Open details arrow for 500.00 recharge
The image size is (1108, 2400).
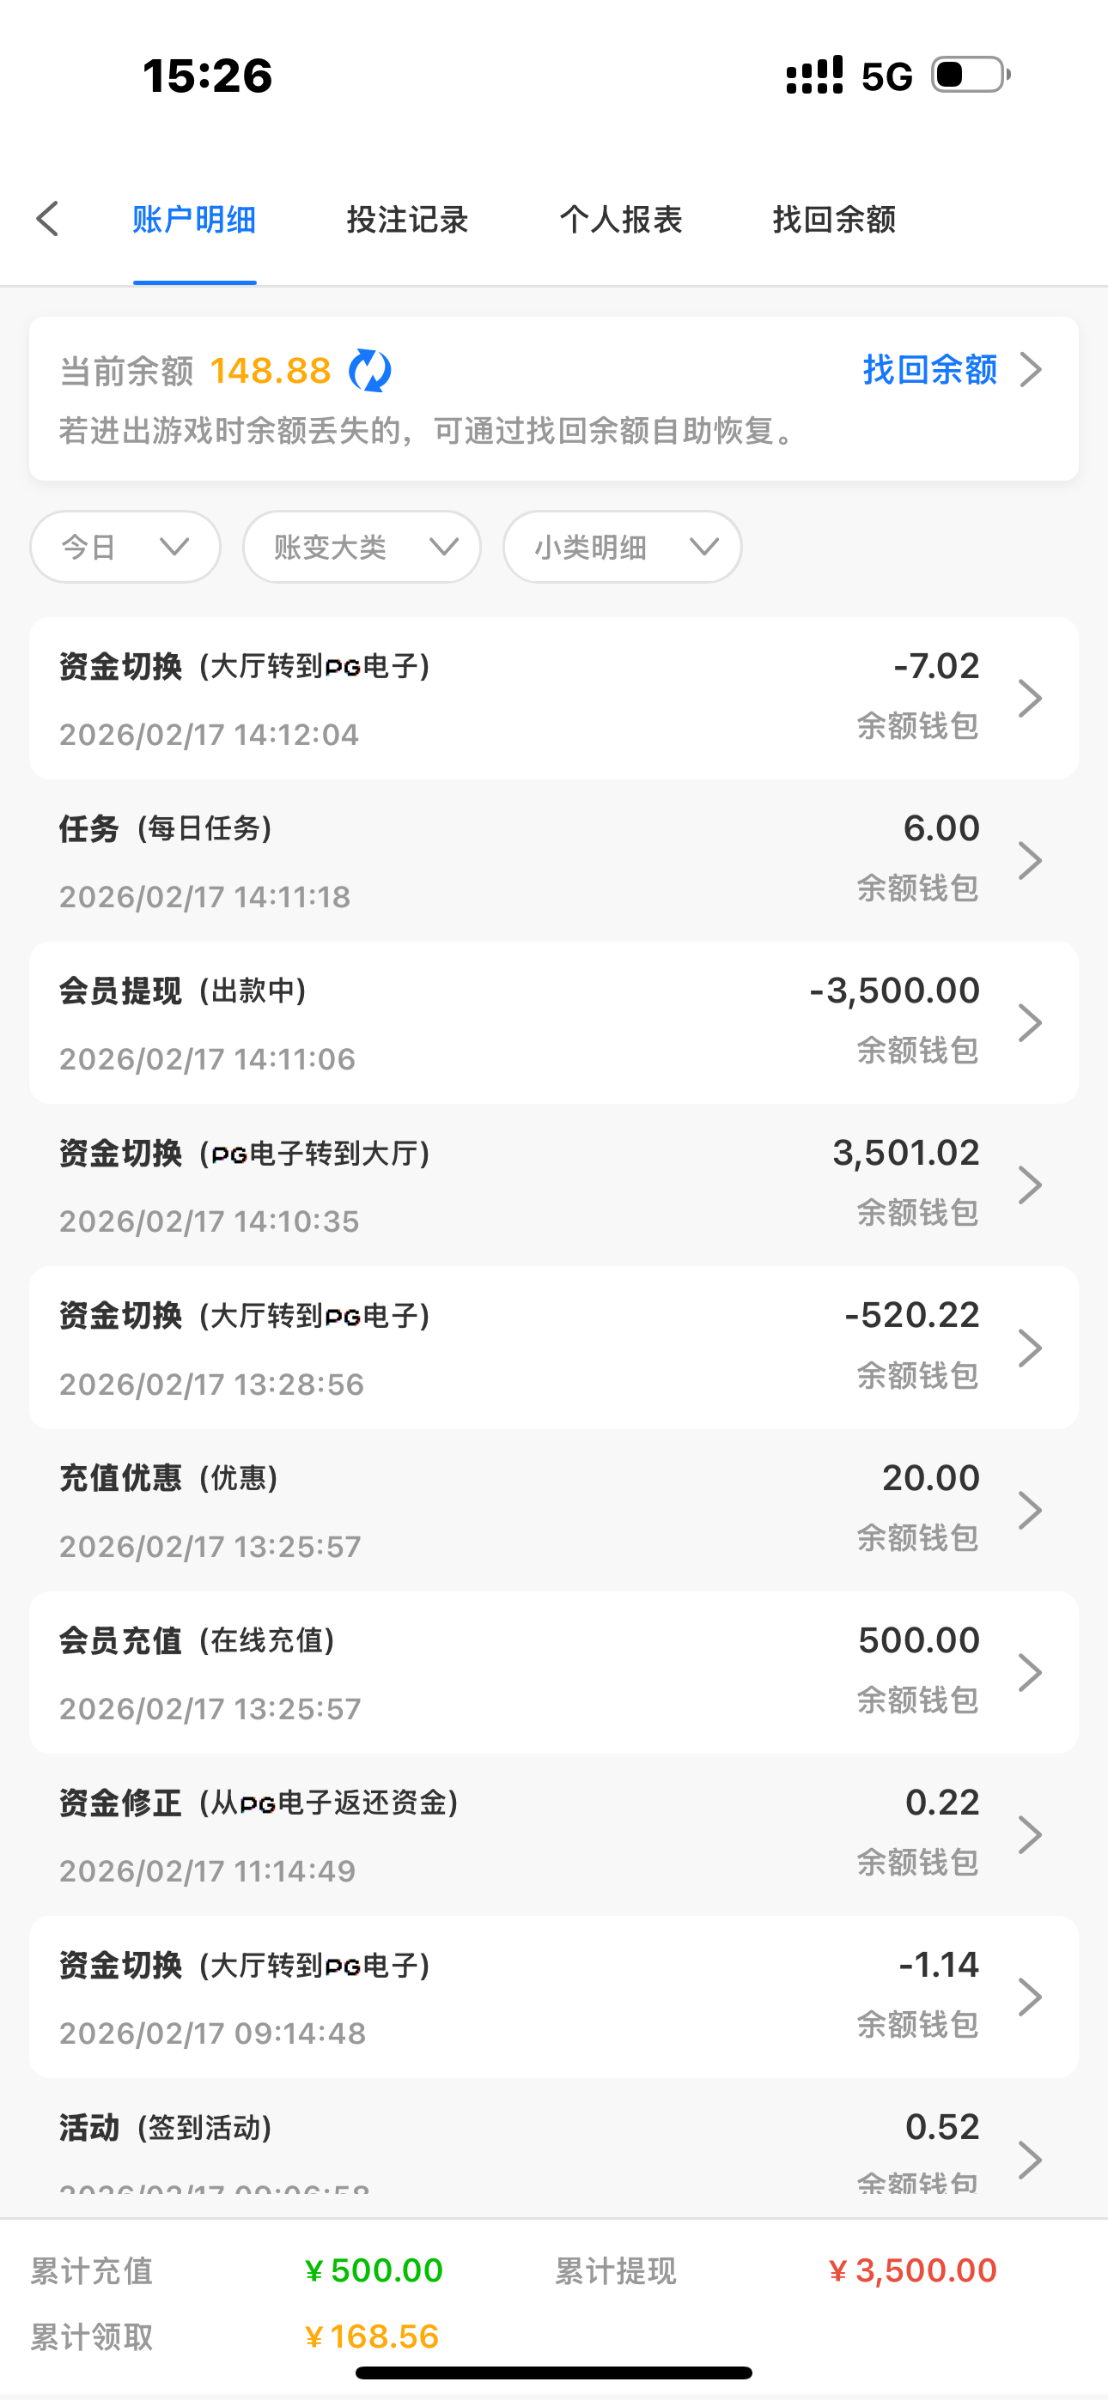pos(1030,1672)
